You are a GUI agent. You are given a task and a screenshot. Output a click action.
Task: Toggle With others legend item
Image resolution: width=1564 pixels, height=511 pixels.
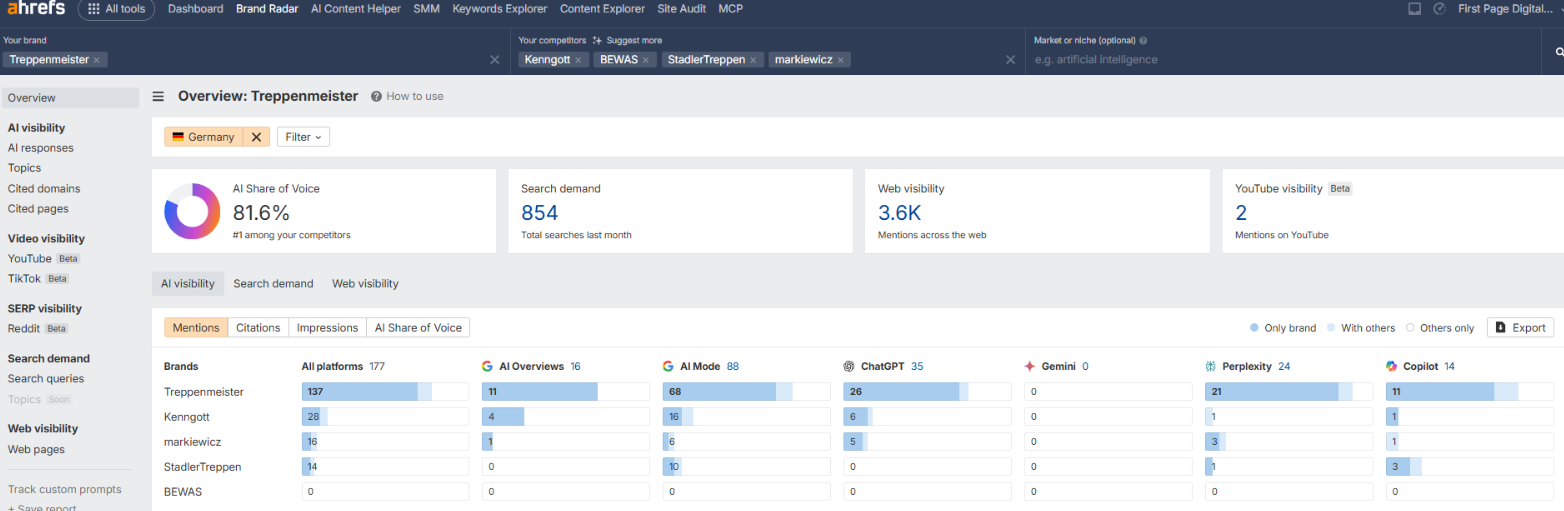pos(1361,327)
